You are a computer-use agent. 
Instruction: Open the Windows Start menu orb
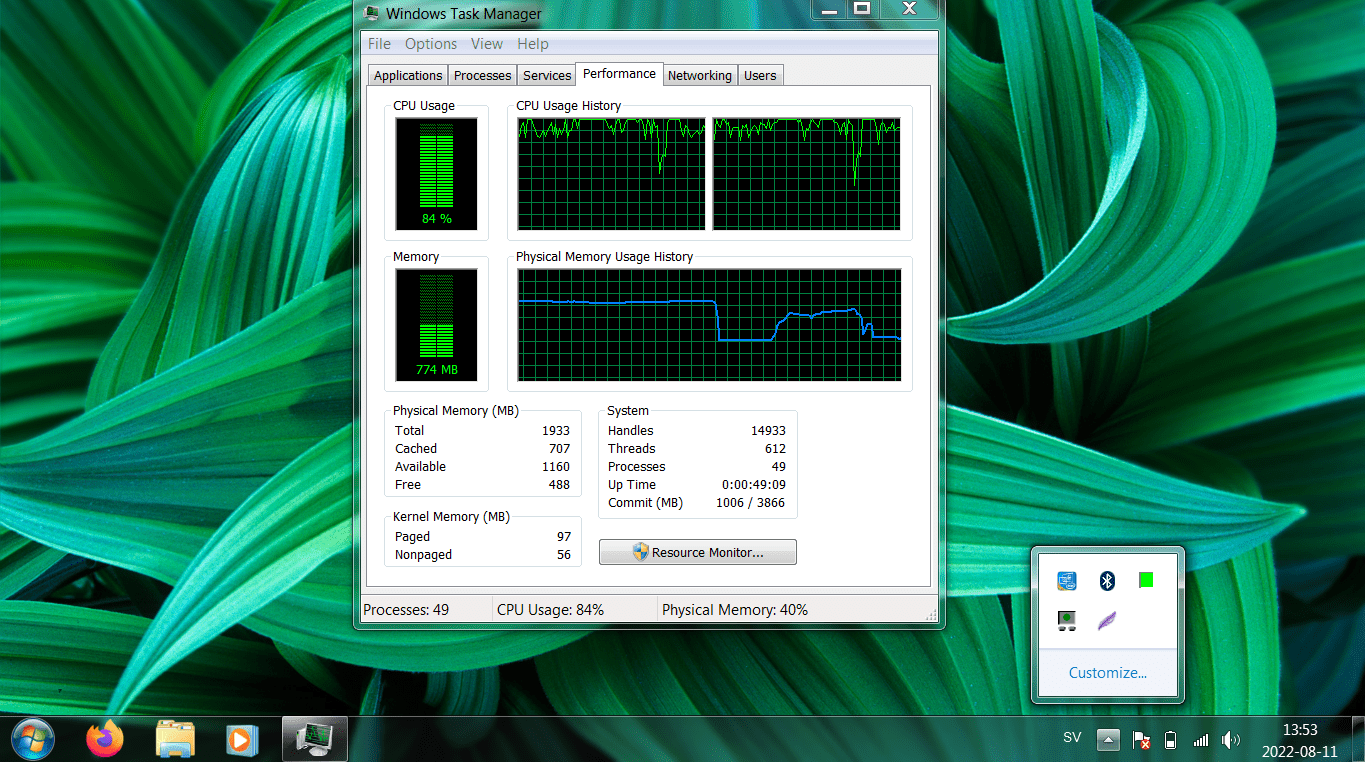(x=33, y=740)
